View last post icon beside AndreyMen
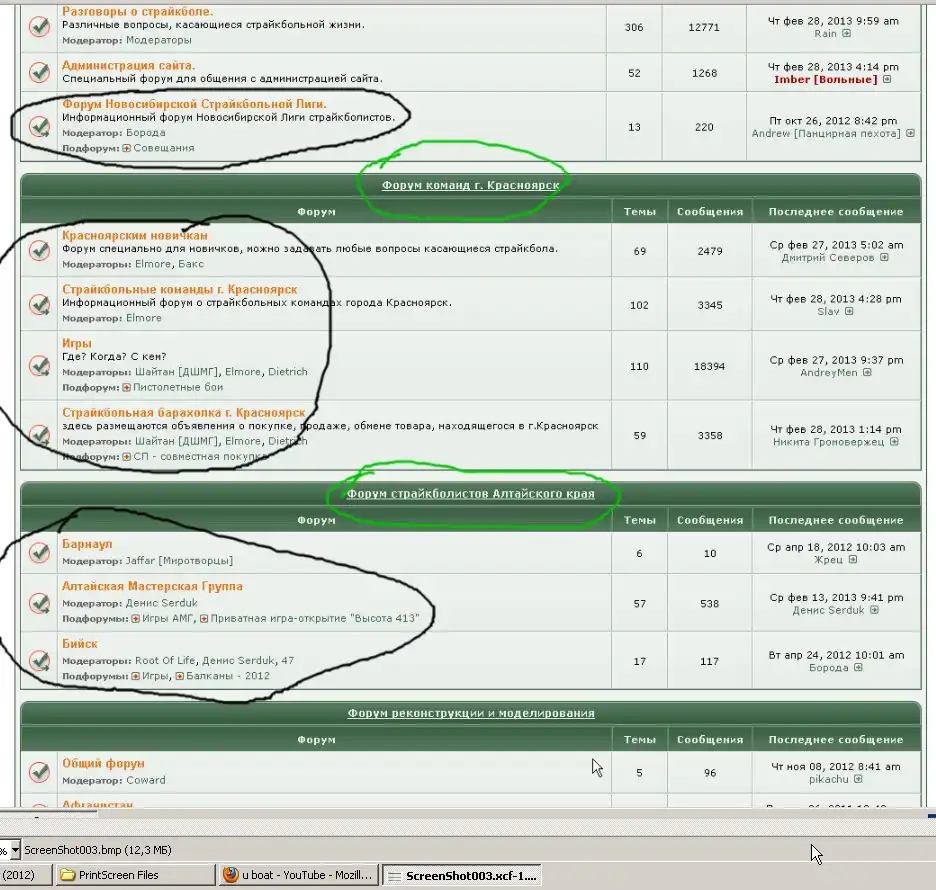This screenshot has height=890, width=936. pyautogui.click(x=867, y=373)
